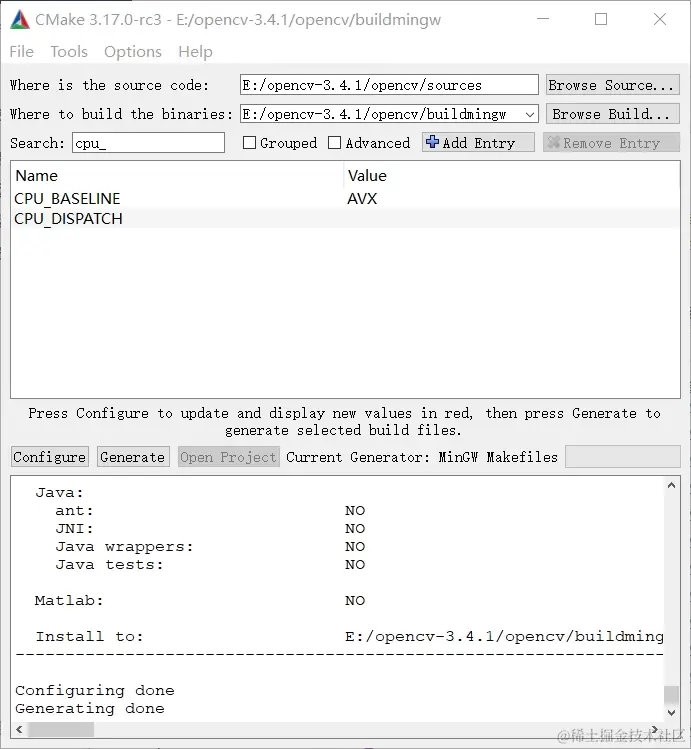Click the AVX value of CPU_BASELINE

pyautogui.click(x=362, y=199)
